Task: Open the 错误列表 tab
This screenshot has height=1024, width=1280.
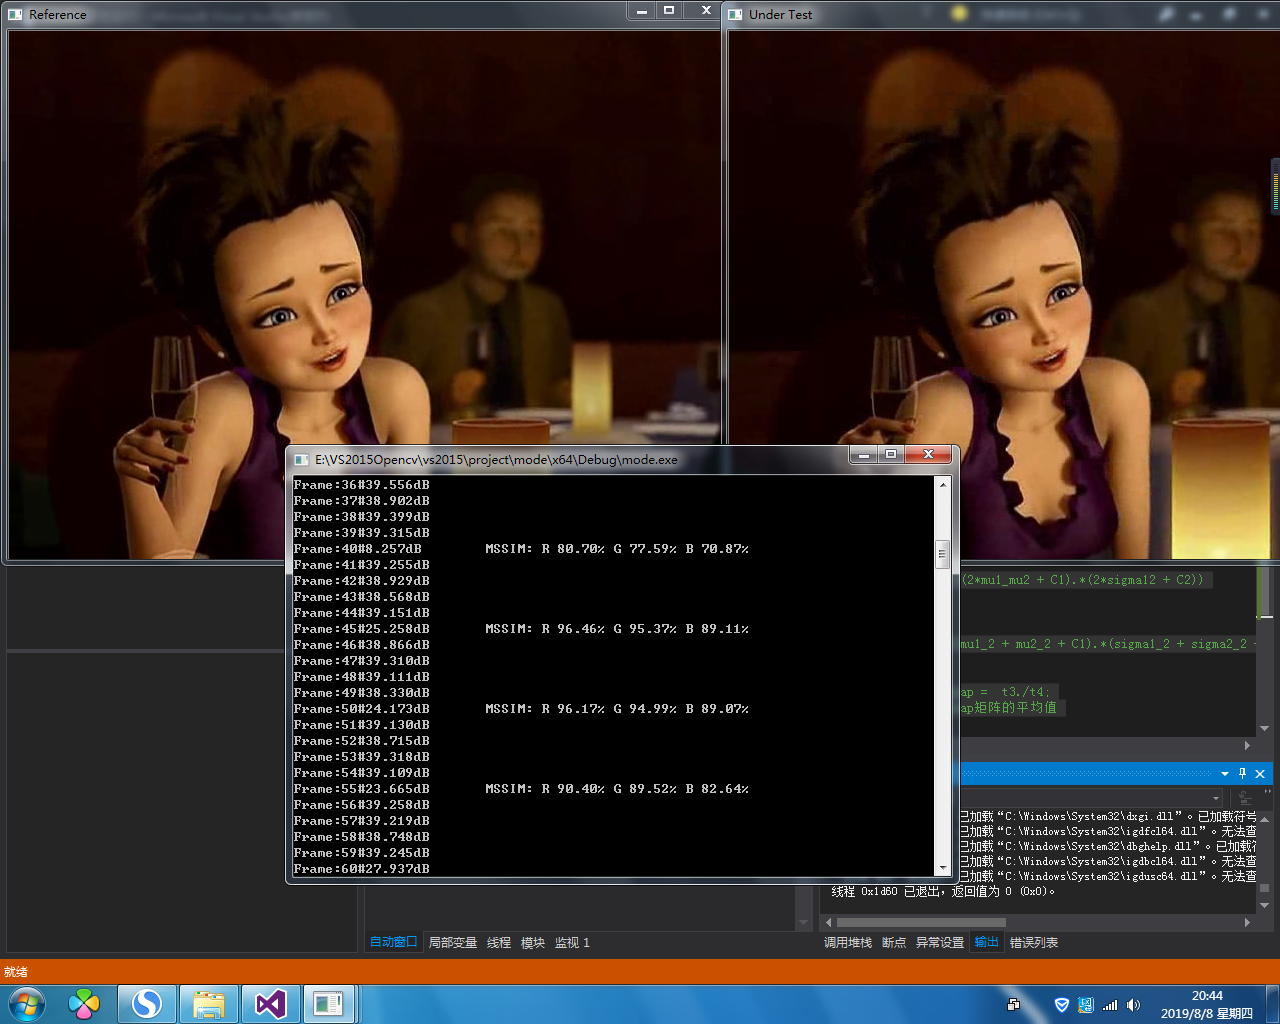Action: click(1034, 942)
